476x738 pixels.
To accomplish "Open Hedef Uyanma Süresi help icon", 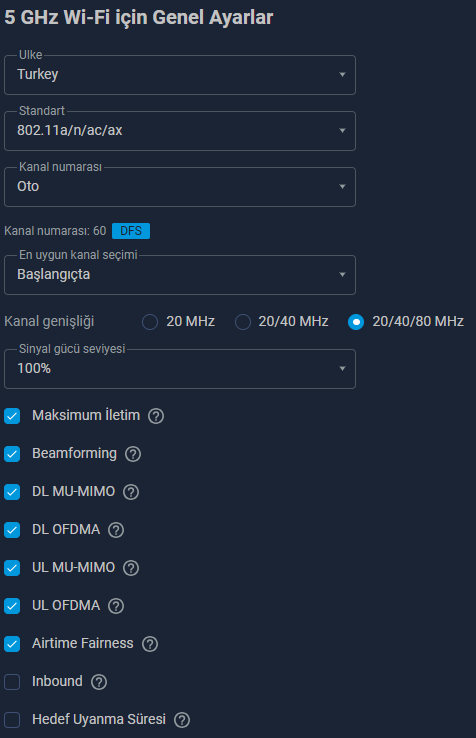I will 182,720.
